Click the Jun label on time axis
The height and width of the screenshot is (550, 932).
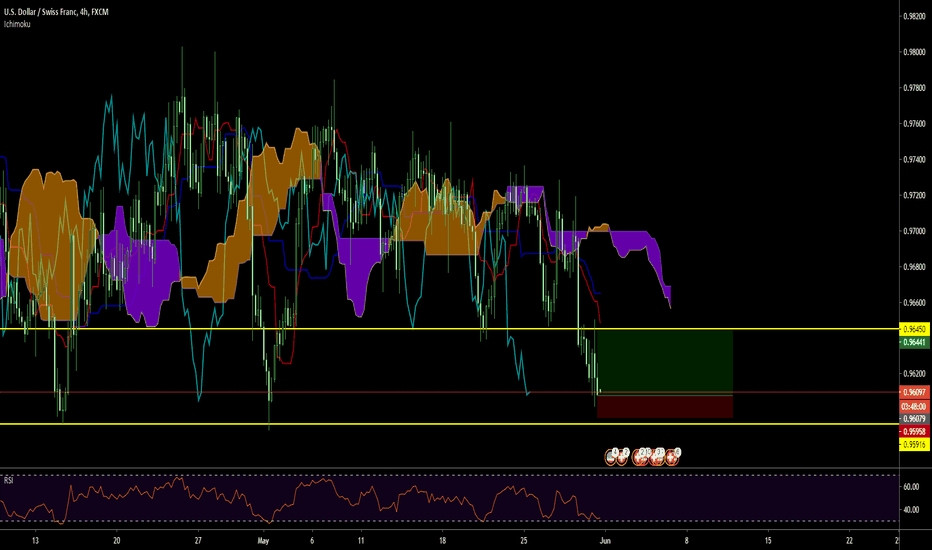pyautogui.click(x=605, y=540)
